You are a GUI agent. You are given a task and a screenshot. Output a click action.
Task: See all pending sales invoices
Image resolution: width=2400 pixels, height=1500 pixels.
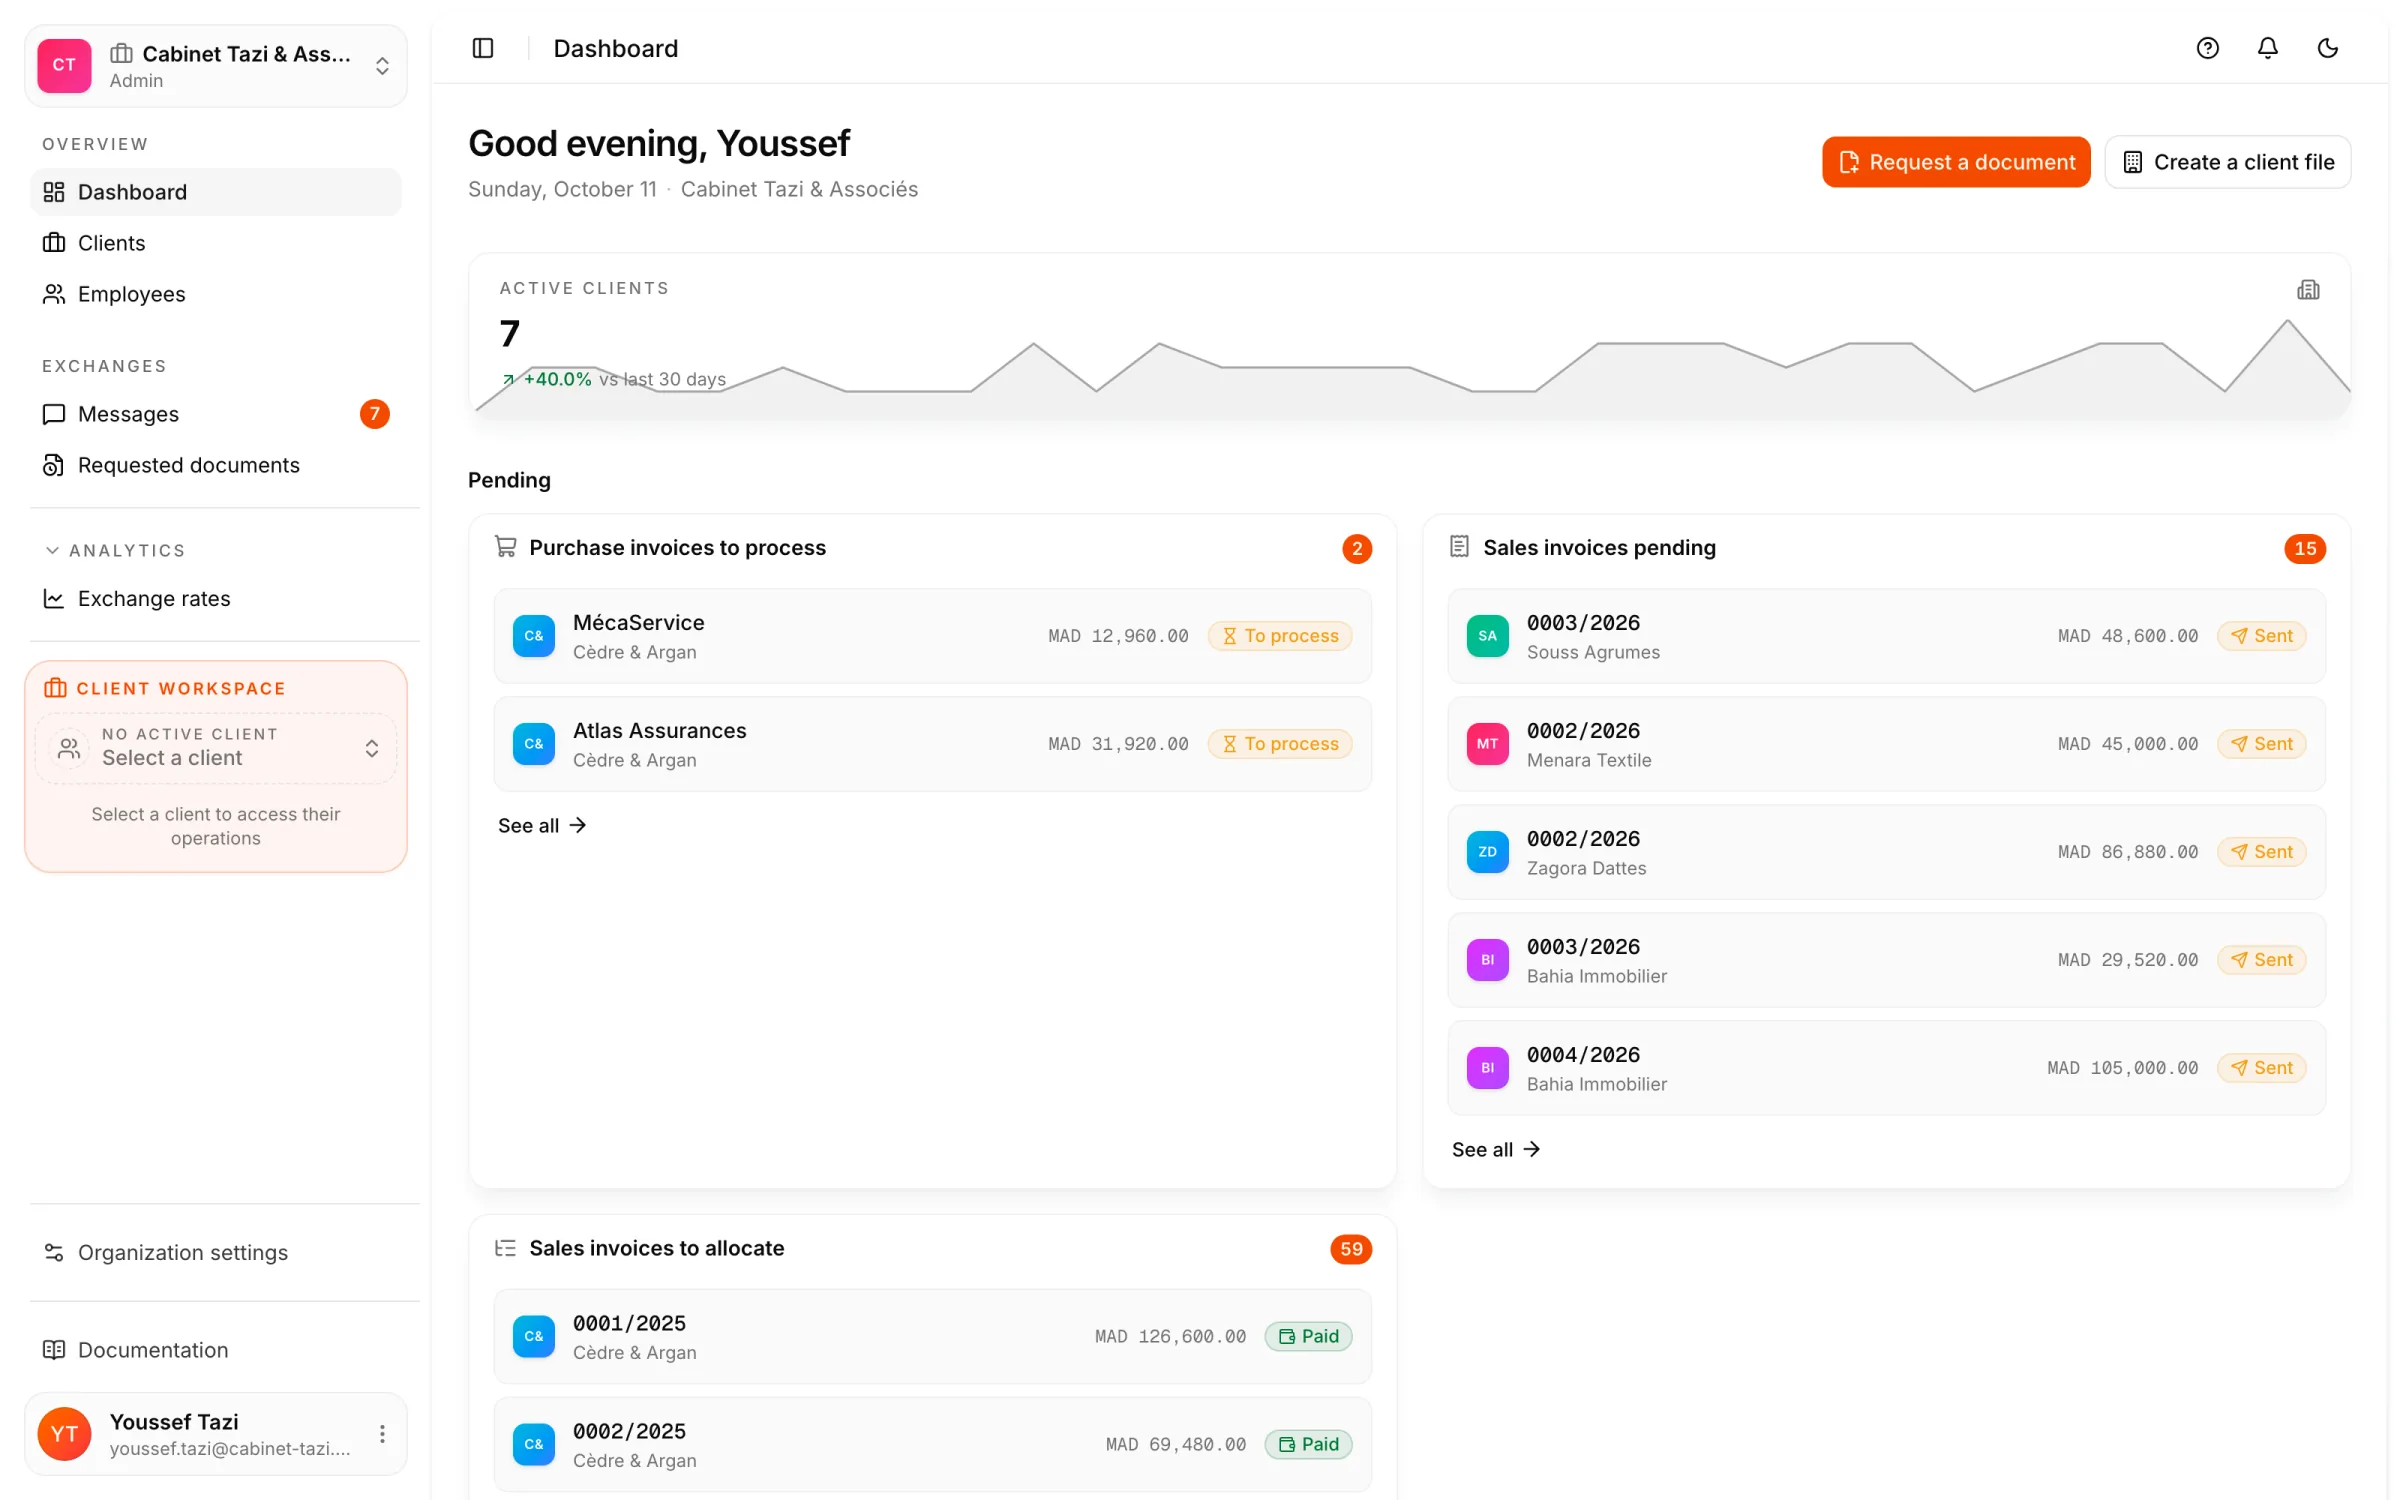point(1496,1150)
